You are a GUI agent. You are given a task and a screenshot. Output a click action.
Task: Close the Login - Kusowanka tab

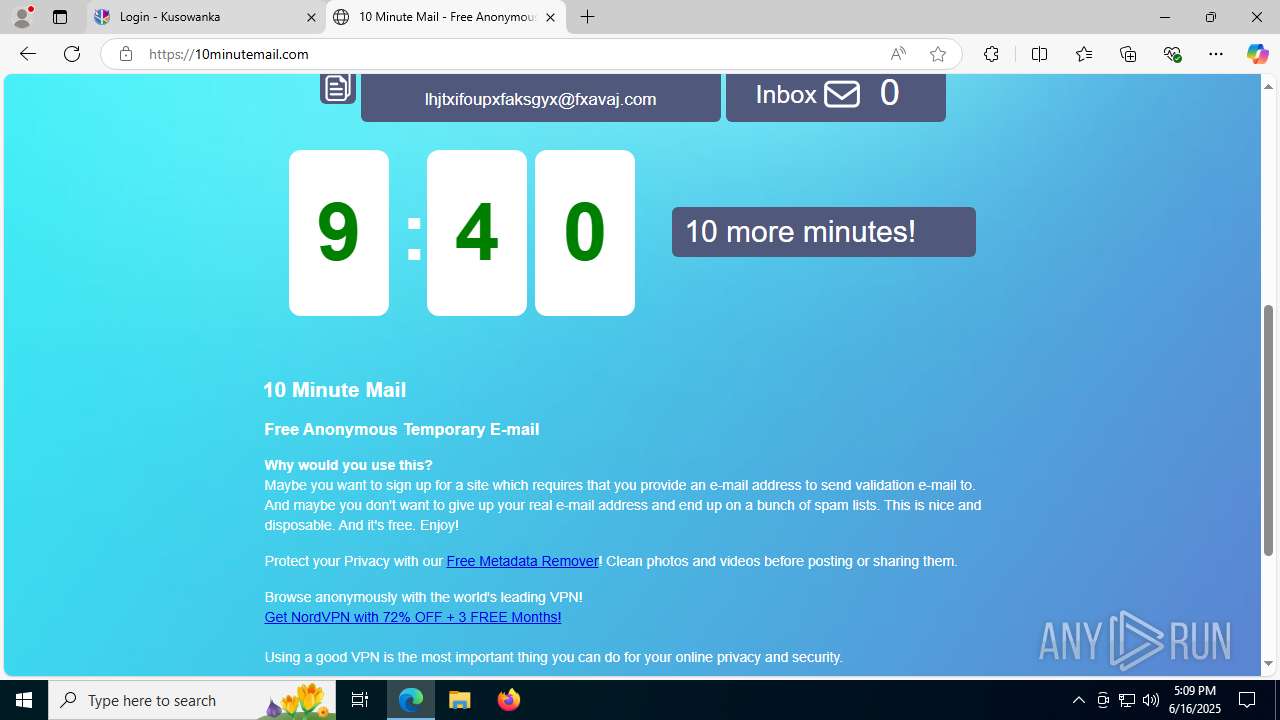pos(311,17)
